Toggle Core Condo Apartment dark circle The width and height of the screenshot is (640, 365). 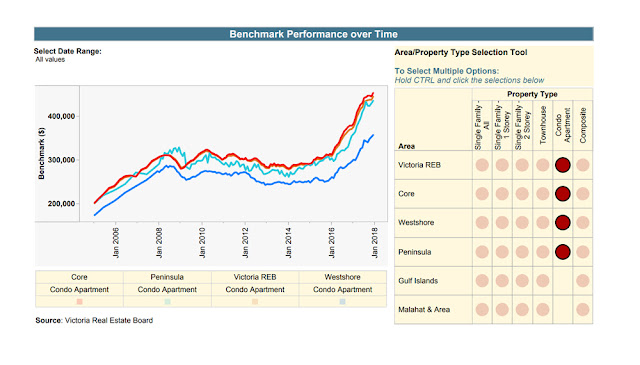562,194
